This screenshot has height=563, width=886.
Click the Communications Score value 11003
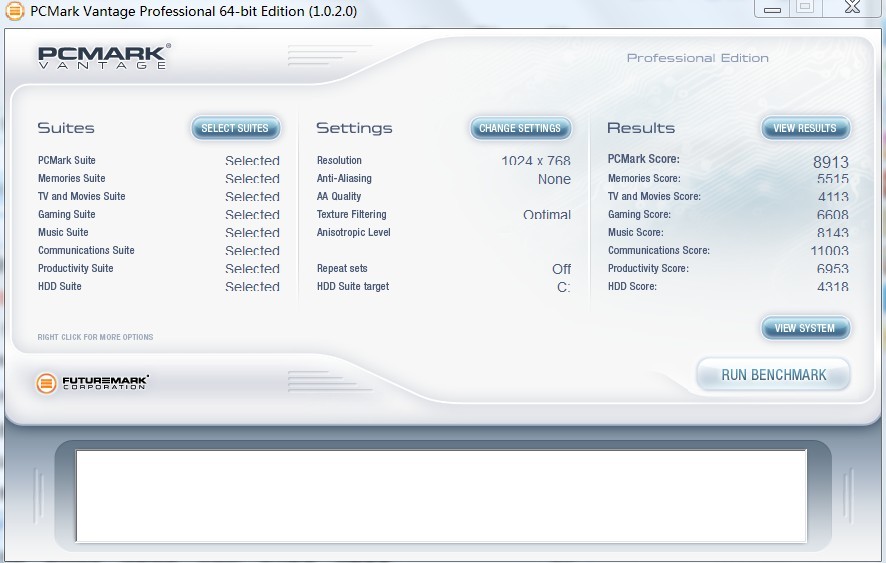click(829, 251)
